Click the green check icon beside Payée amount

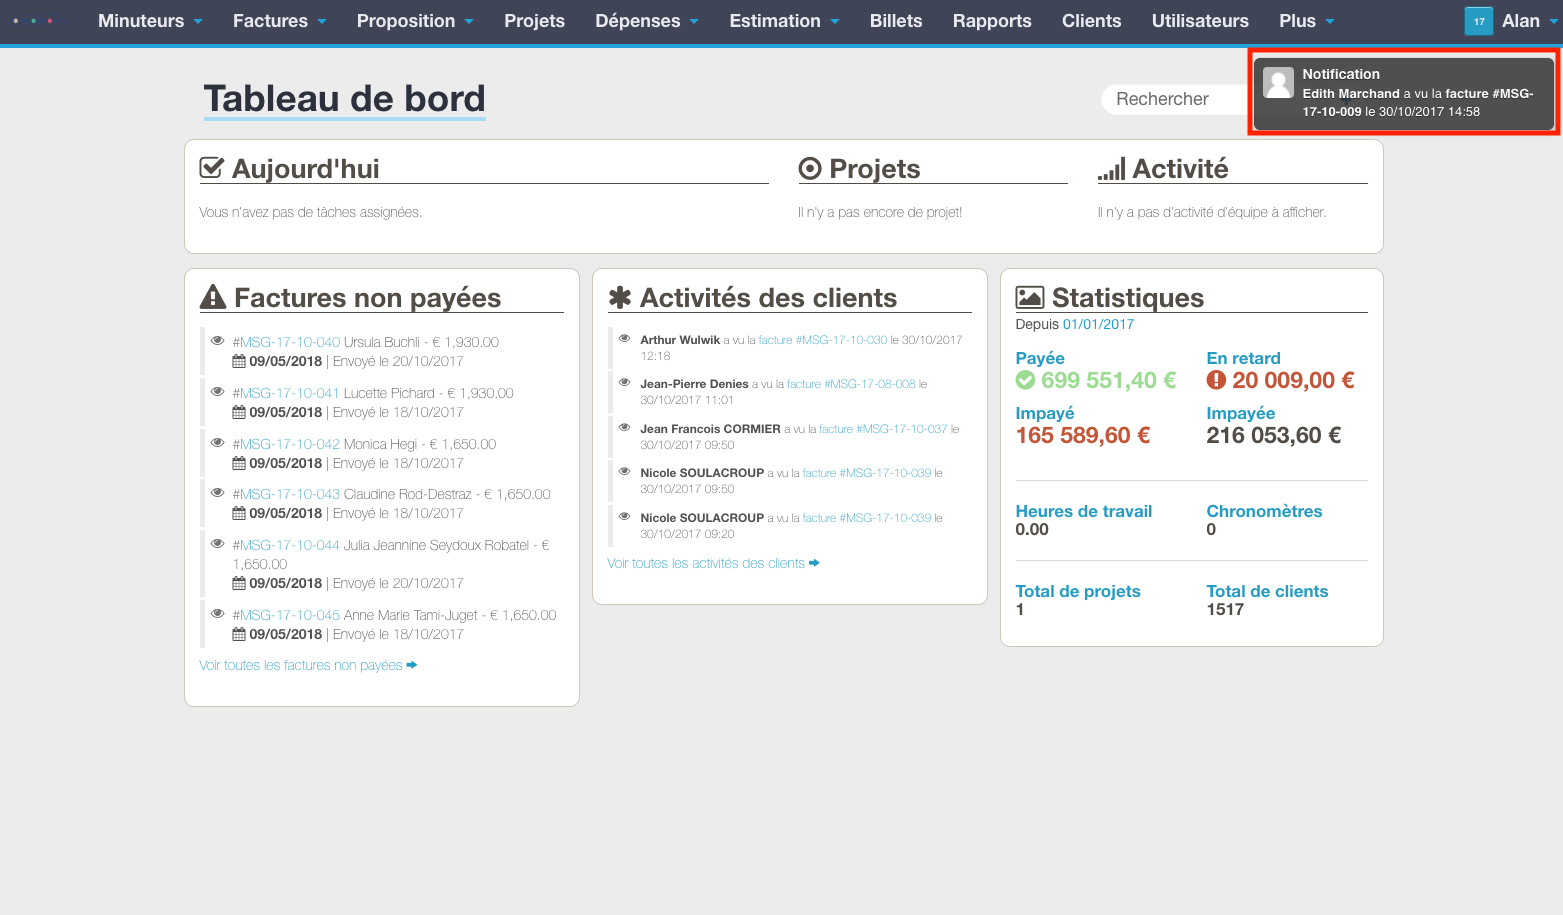point(1025,380)
